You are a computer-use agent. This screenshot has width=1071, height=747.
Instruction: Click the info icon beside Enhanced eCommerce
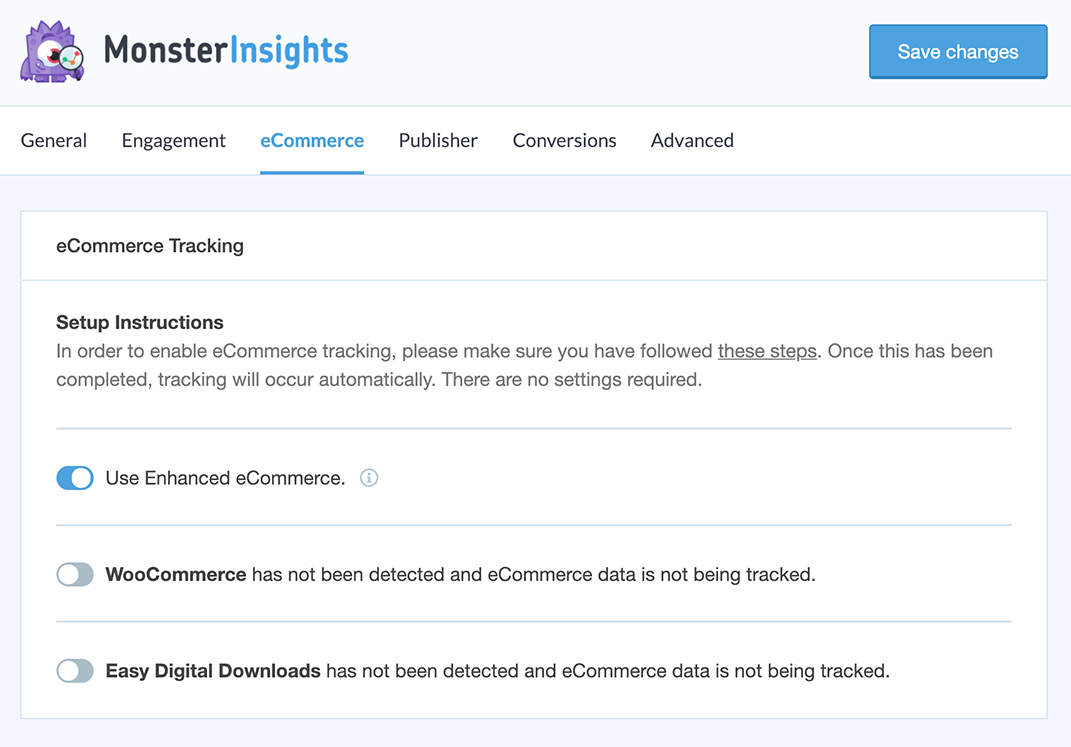pyautogui.click(x=369, y=478)
